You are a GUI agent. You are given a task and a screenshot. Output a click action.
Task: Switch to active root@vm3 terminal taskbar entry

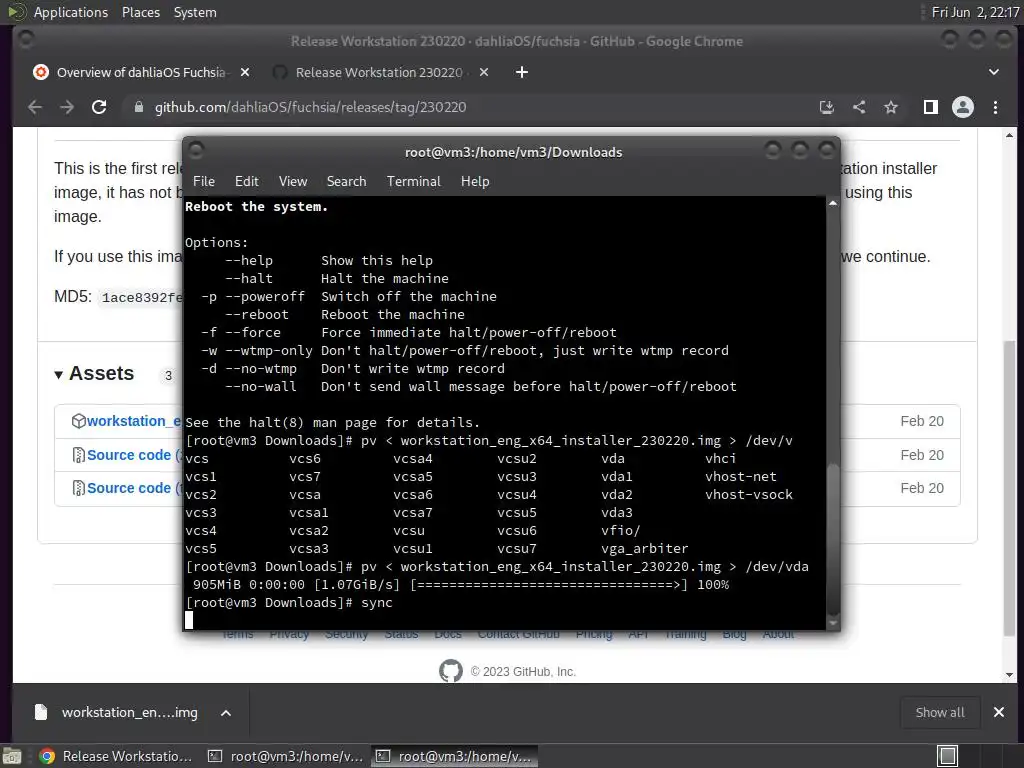click(455, 756)
